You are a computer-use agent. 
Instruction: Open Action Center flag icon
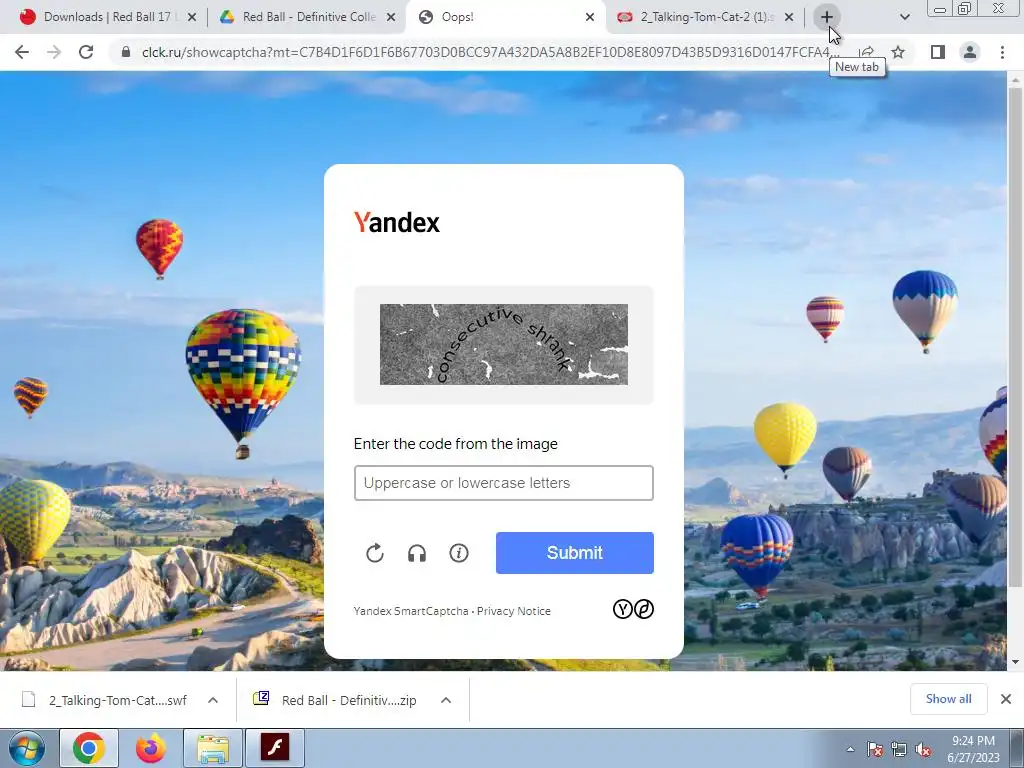[875, 749]
